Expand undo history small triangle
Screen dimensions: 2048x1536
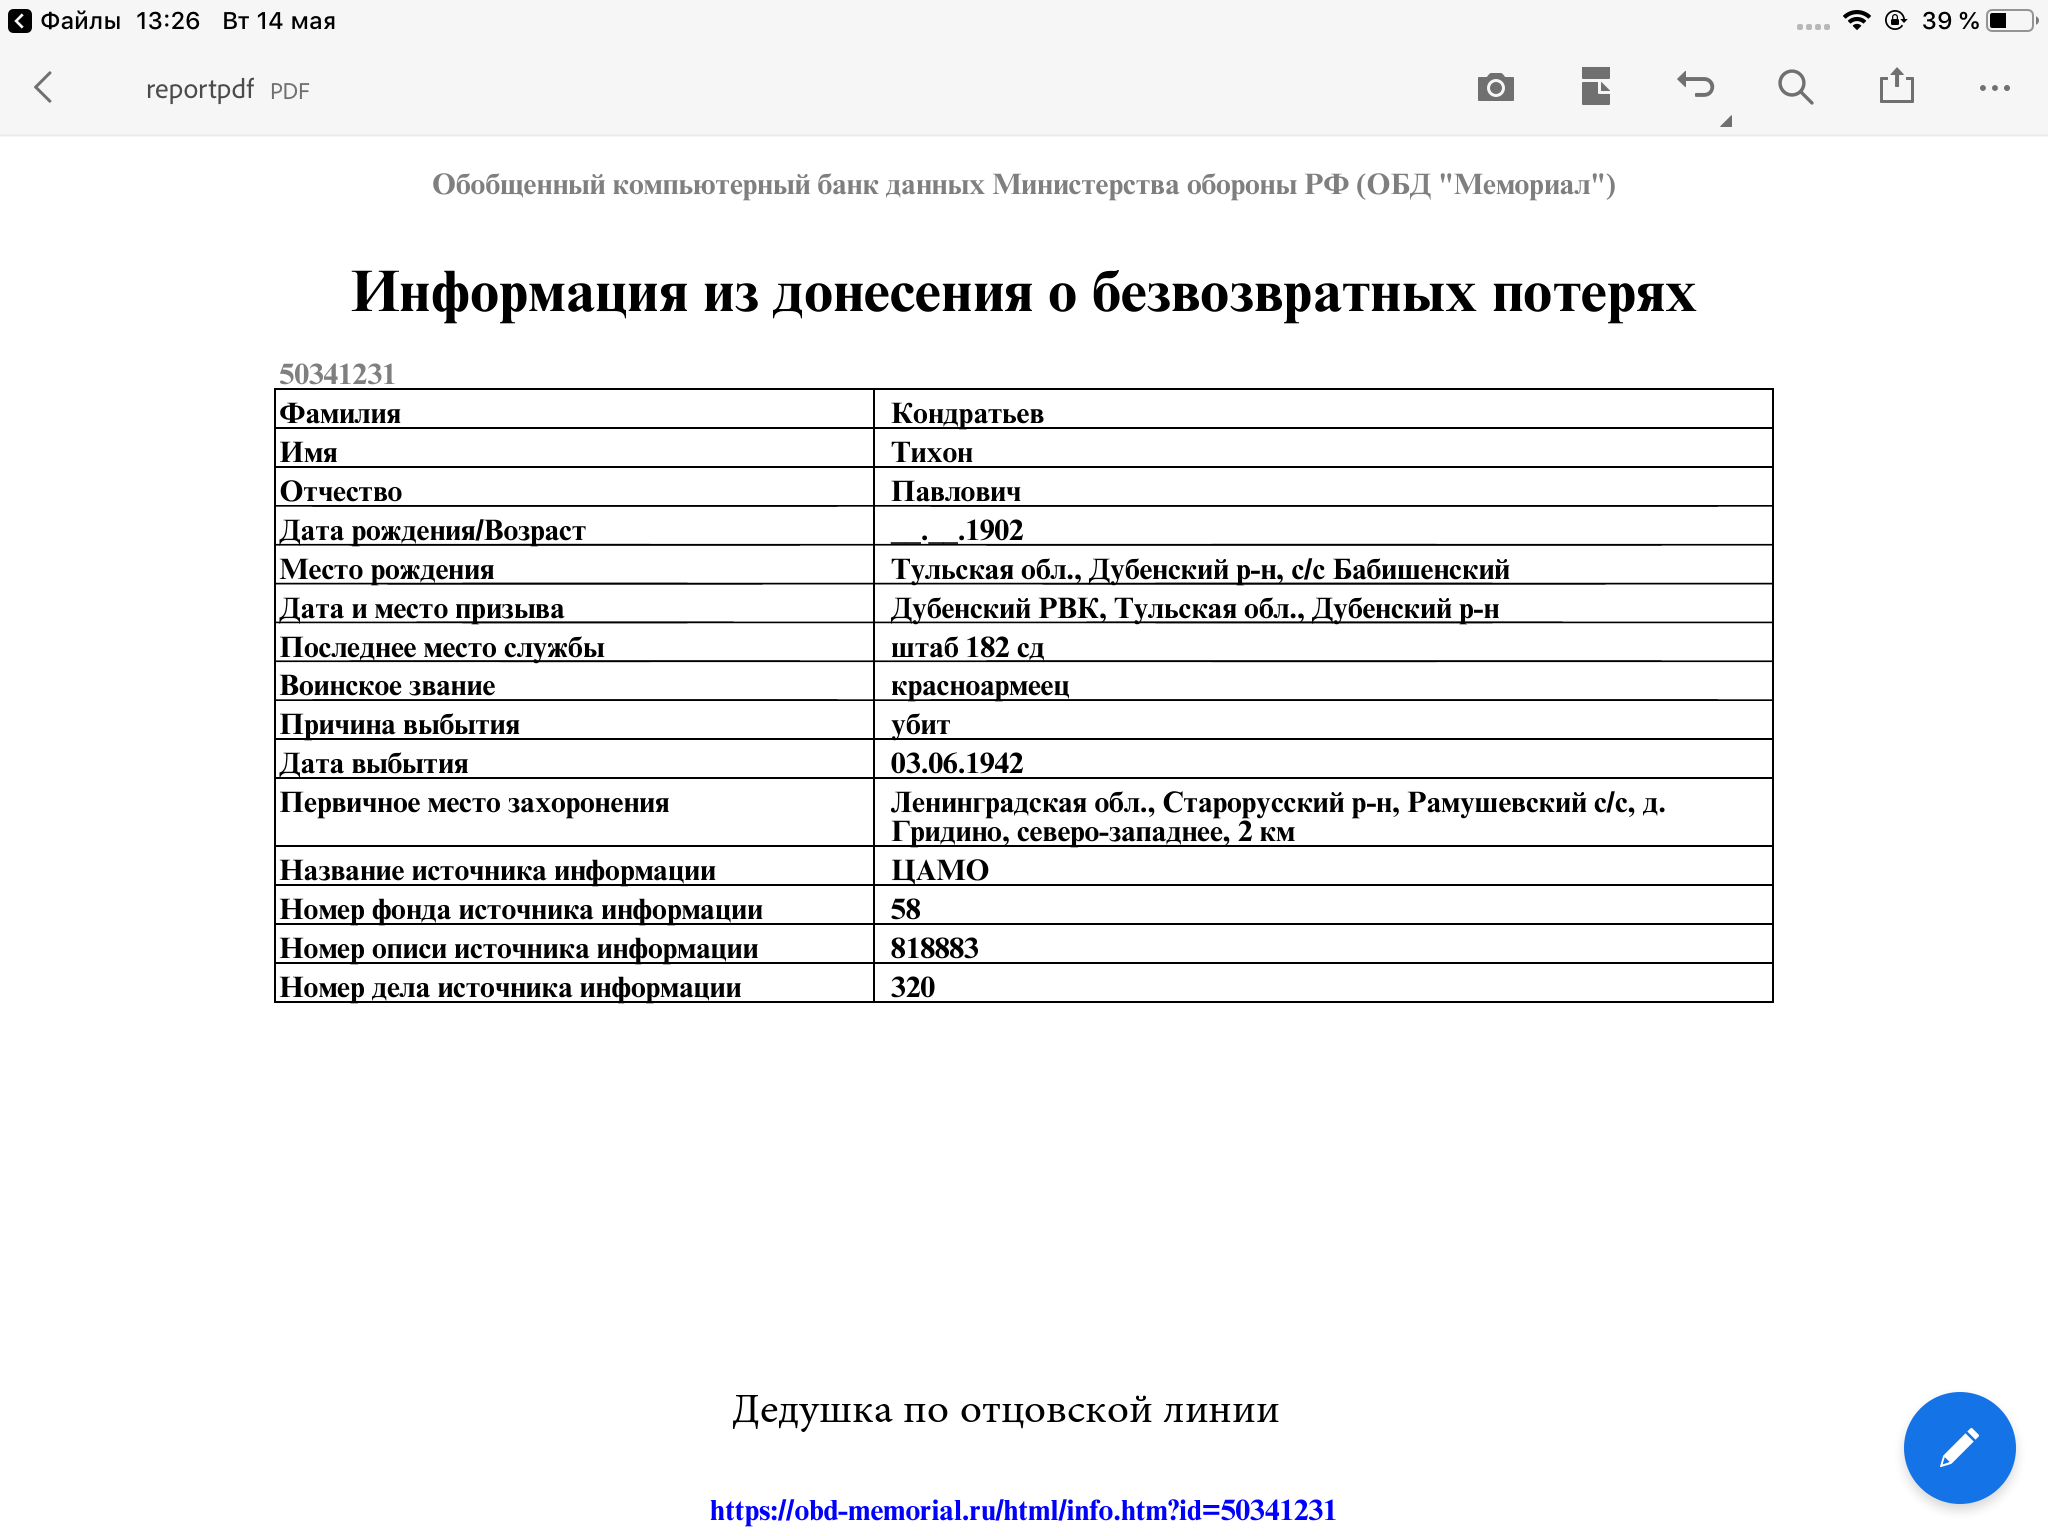click(x=1726, y=122)
